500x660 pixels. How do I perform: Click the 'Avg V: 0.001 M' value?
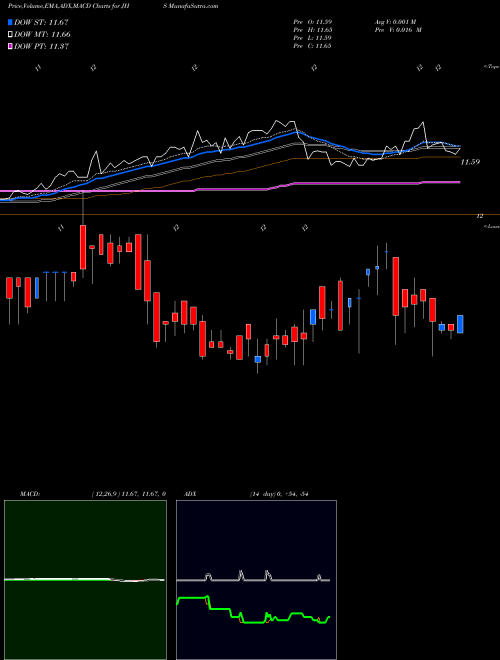click(397, 22)
